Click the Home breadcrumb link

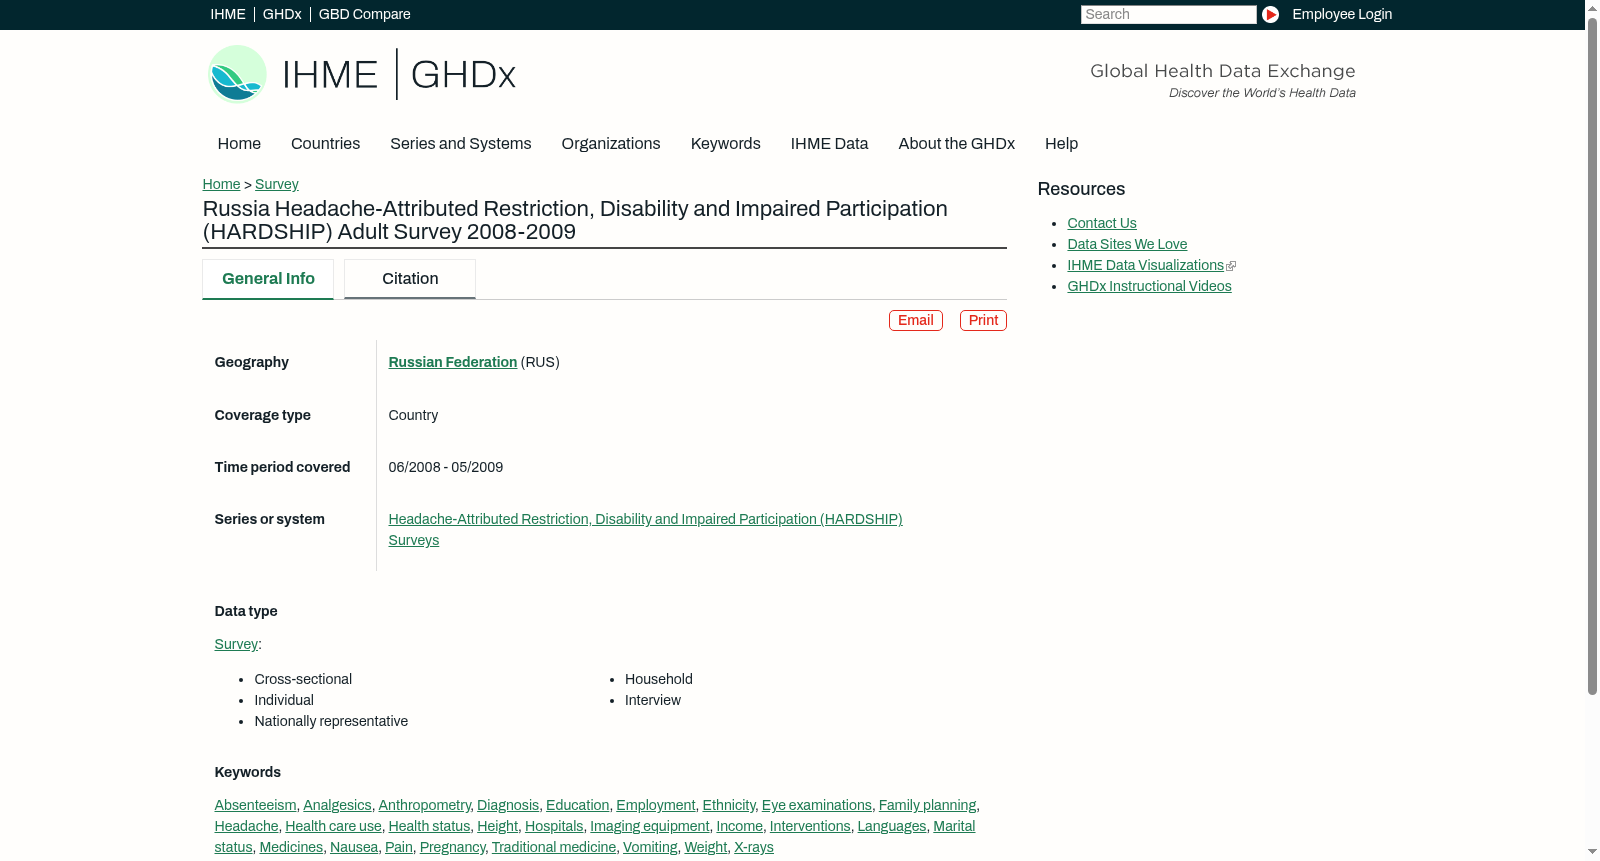coord(221,185)
